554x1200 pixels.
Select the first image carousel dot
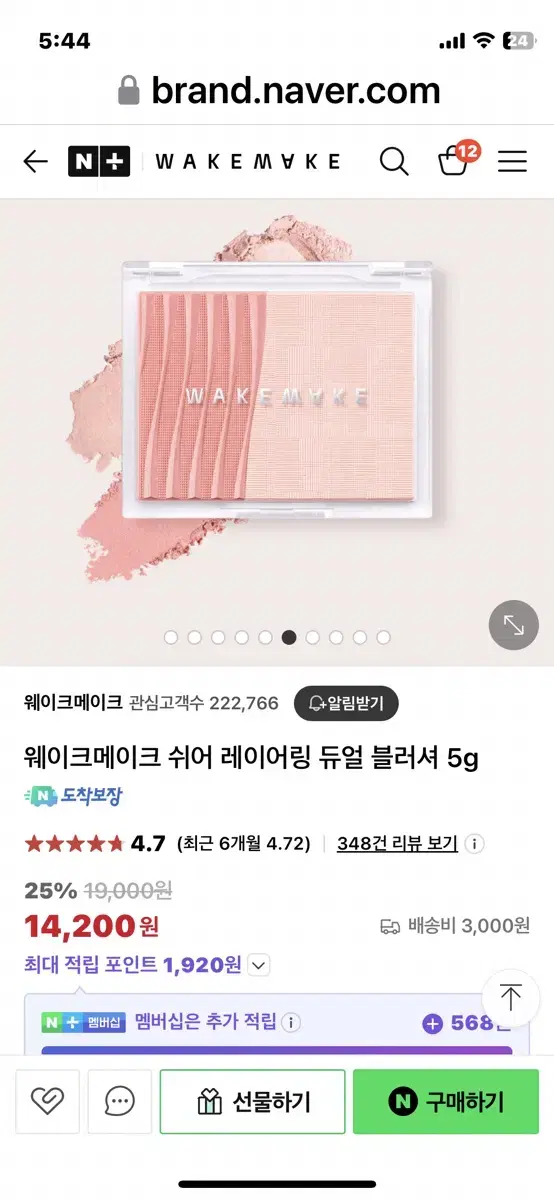point(170,637)
